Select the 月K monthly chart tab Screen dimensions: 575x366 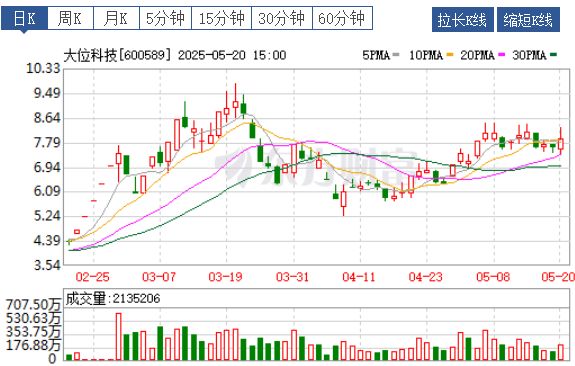[x=116, y=18]
